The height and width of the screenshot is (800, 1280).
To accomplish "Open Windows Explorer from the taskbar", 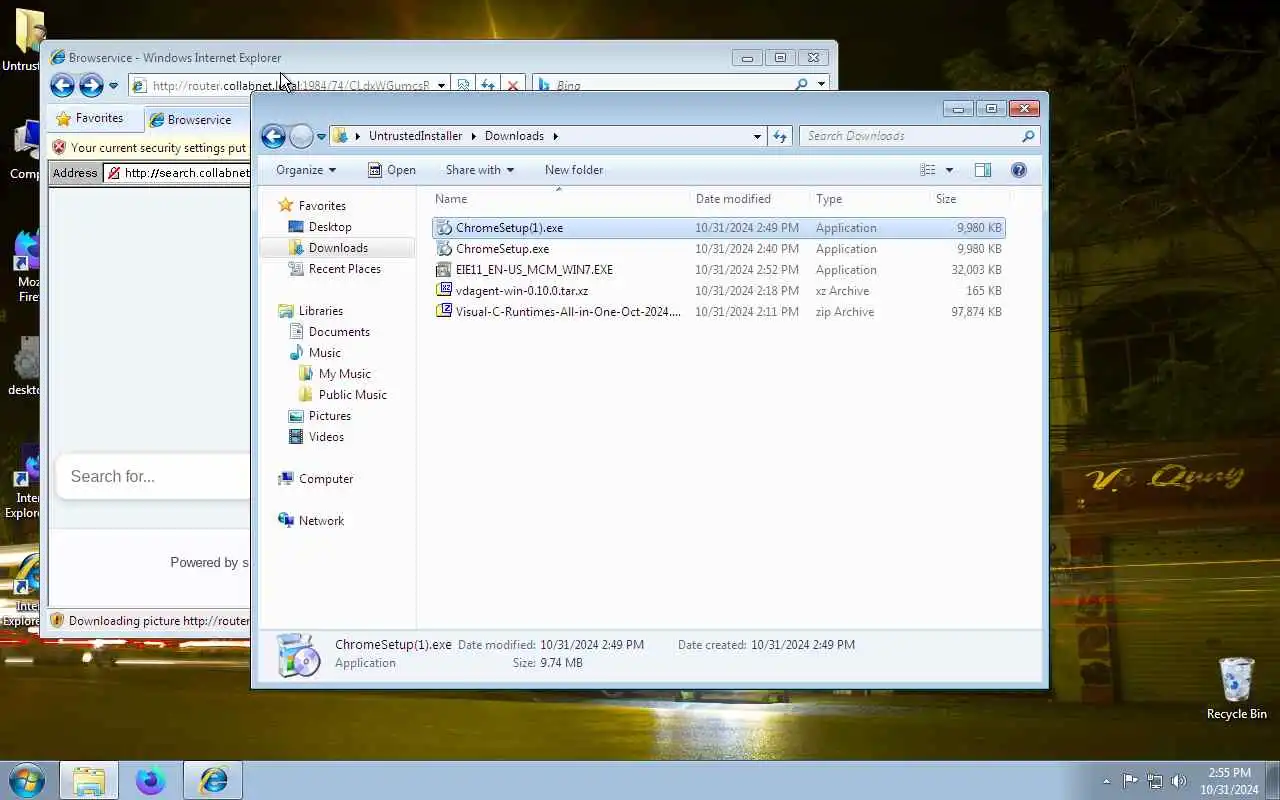I will tap(89, 780).
